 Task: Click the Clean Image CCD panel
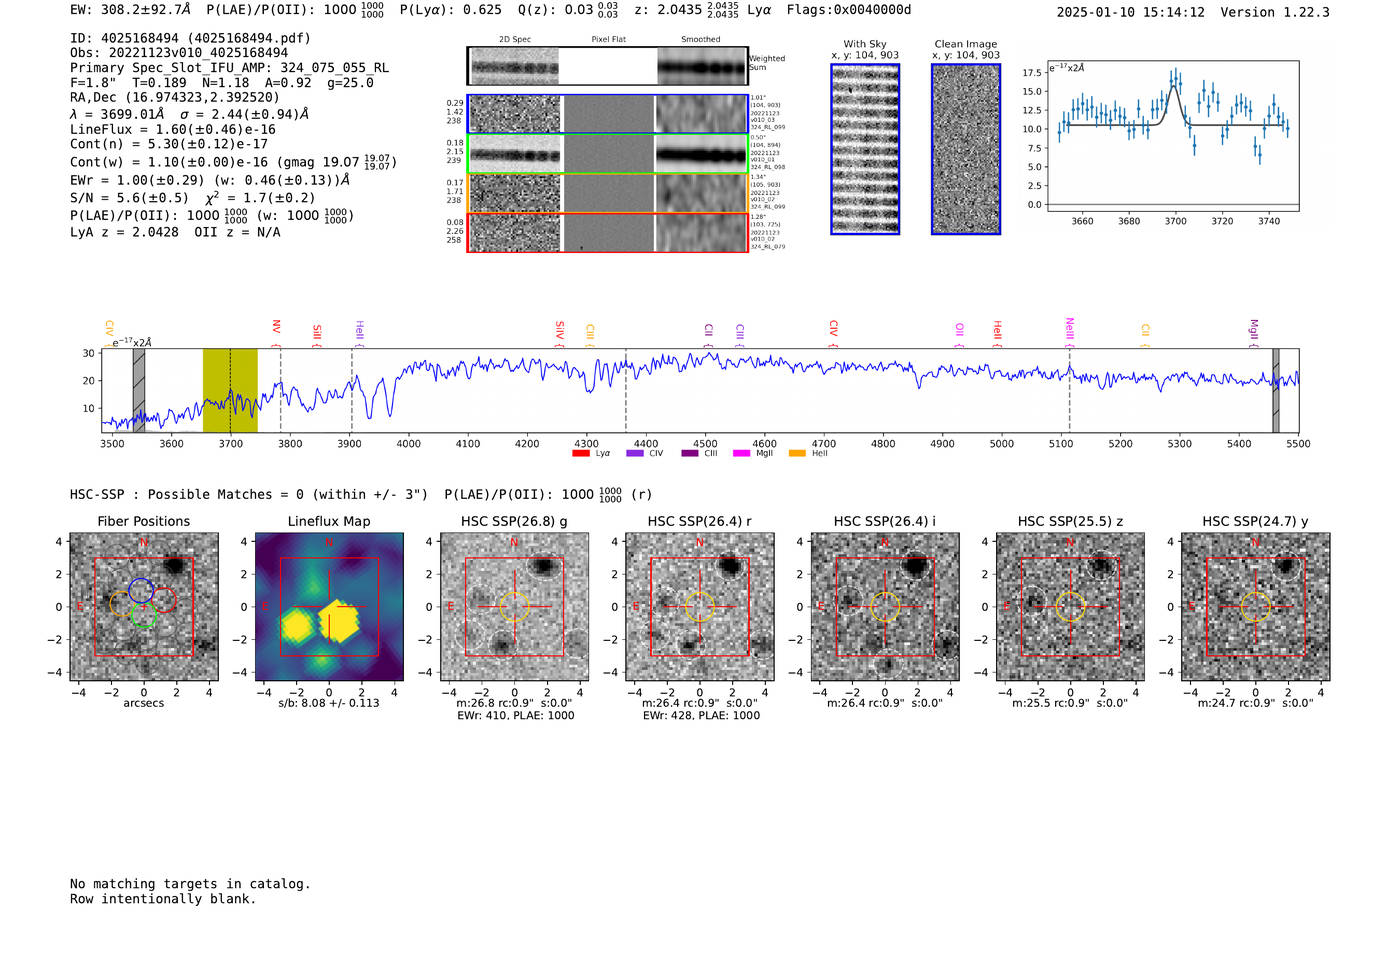tap(966, 149)
